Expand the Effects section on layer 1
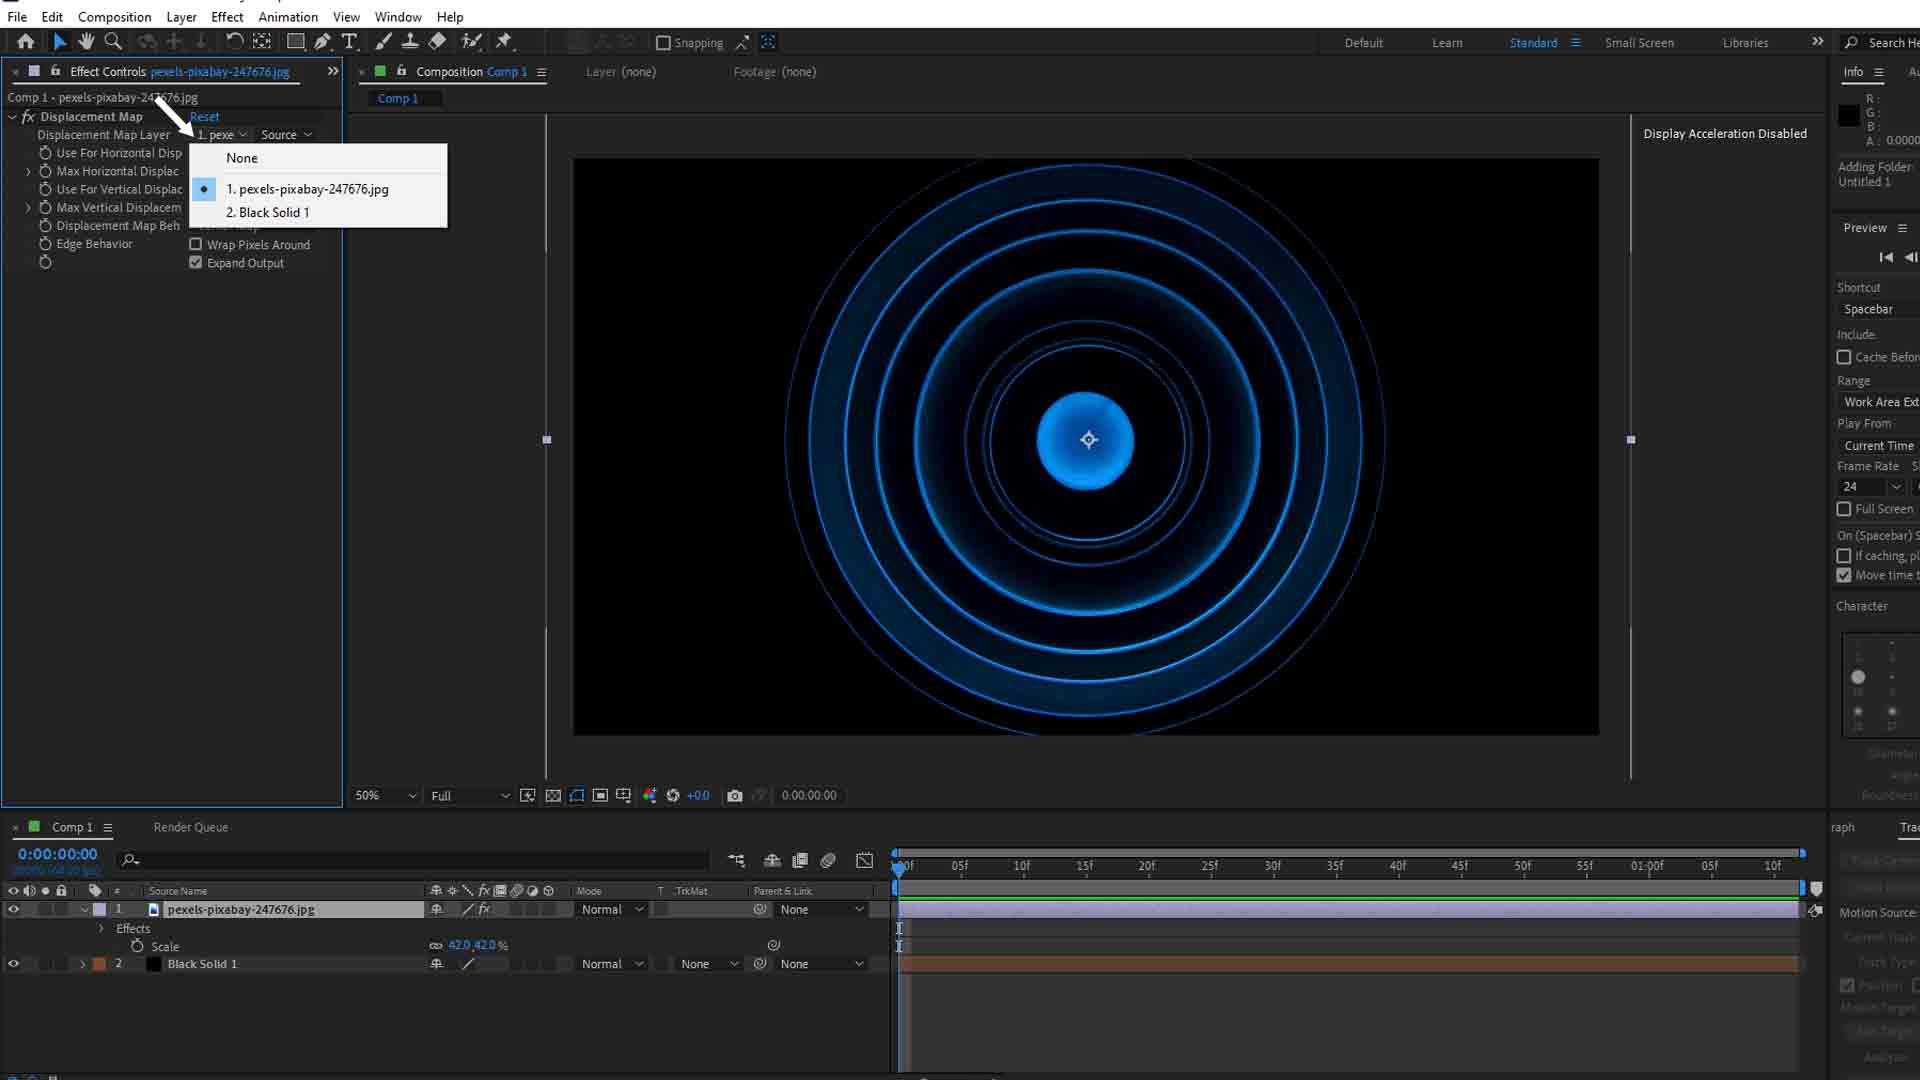 pos(102,928)
